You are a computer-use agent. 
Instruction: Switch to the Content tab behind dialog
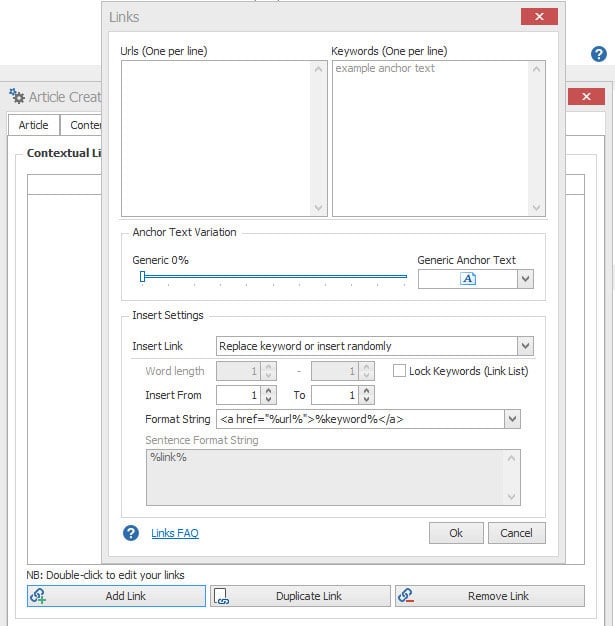(81, 125)
